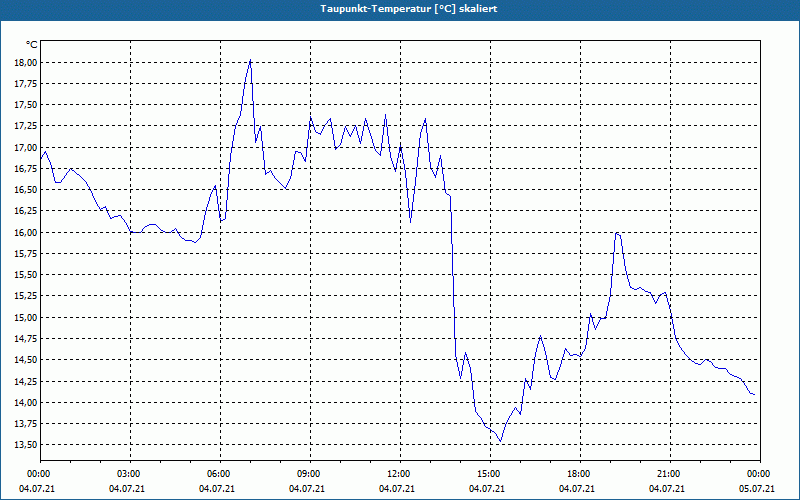The image size is (800, 500).
Task: Click the 17,75 y-axis value
Action: click(25, 84)
